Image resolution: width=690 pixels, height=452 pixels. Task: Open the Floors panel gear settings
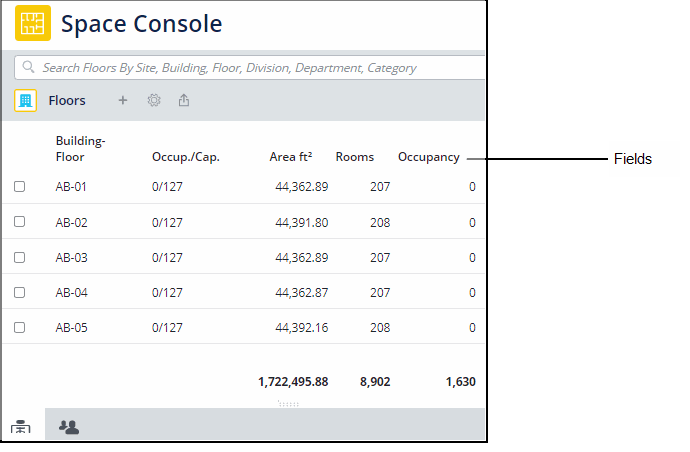pyautogui.click(x=154, y=100)
